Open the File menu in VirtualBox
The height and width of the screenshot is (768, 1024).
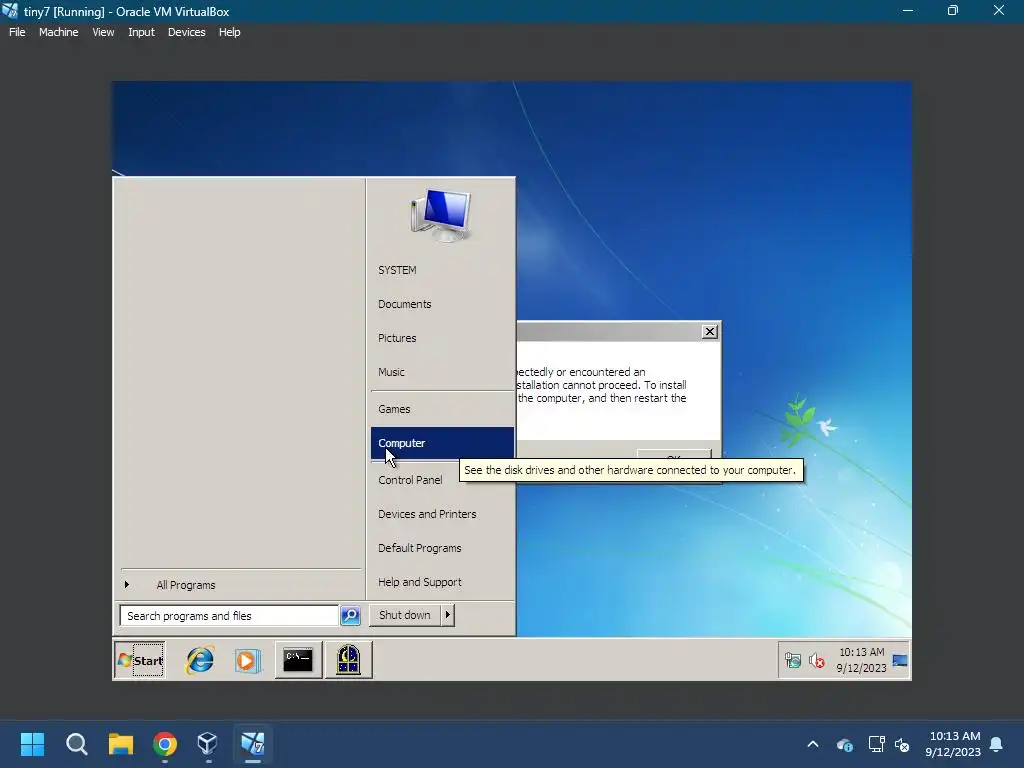pos(17,32)
